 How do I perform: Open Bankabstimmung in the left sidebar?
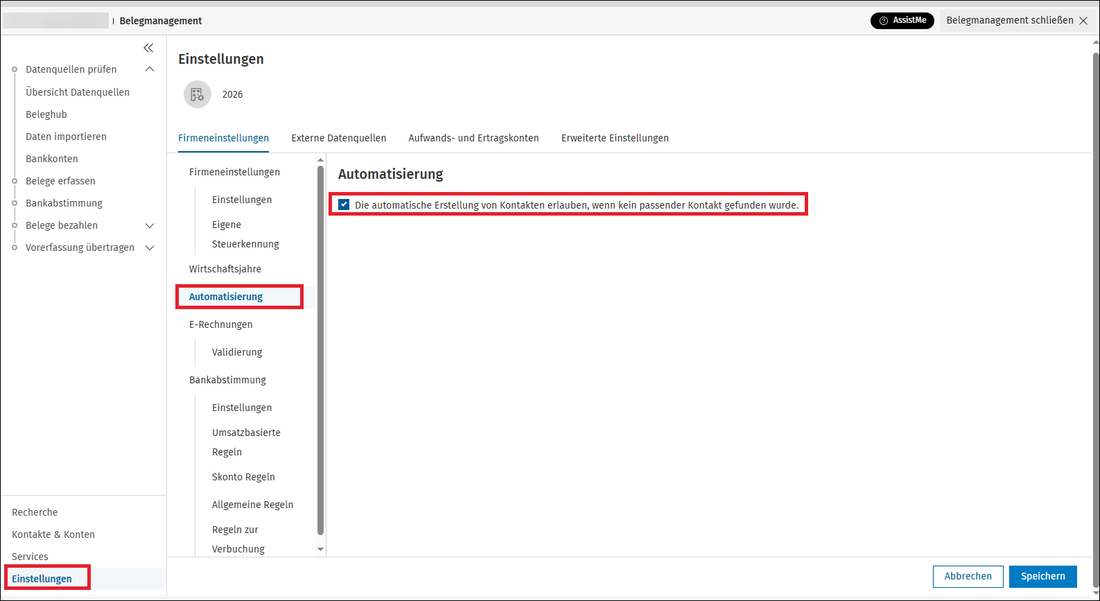pyautogui.click(x=64, y=203)
